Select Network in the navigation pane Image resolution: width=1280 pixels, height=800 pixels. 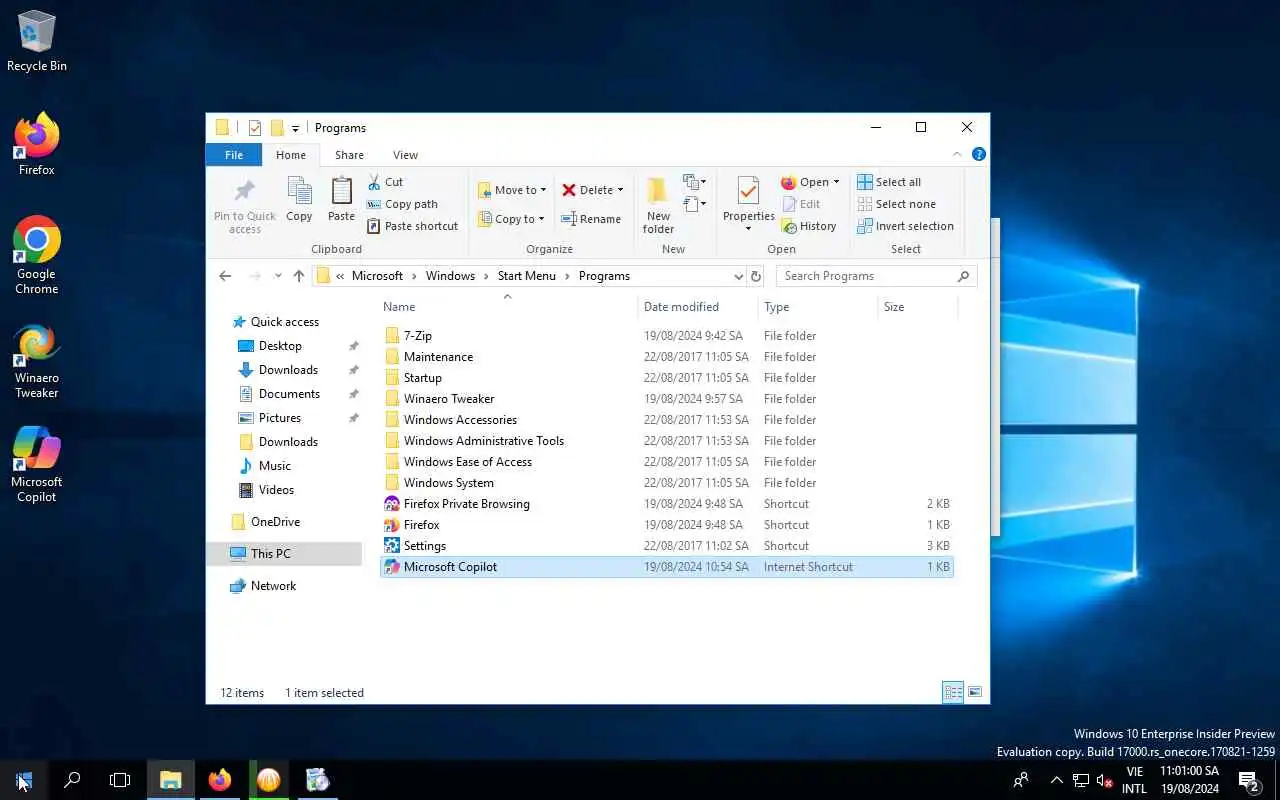(273, 586)
